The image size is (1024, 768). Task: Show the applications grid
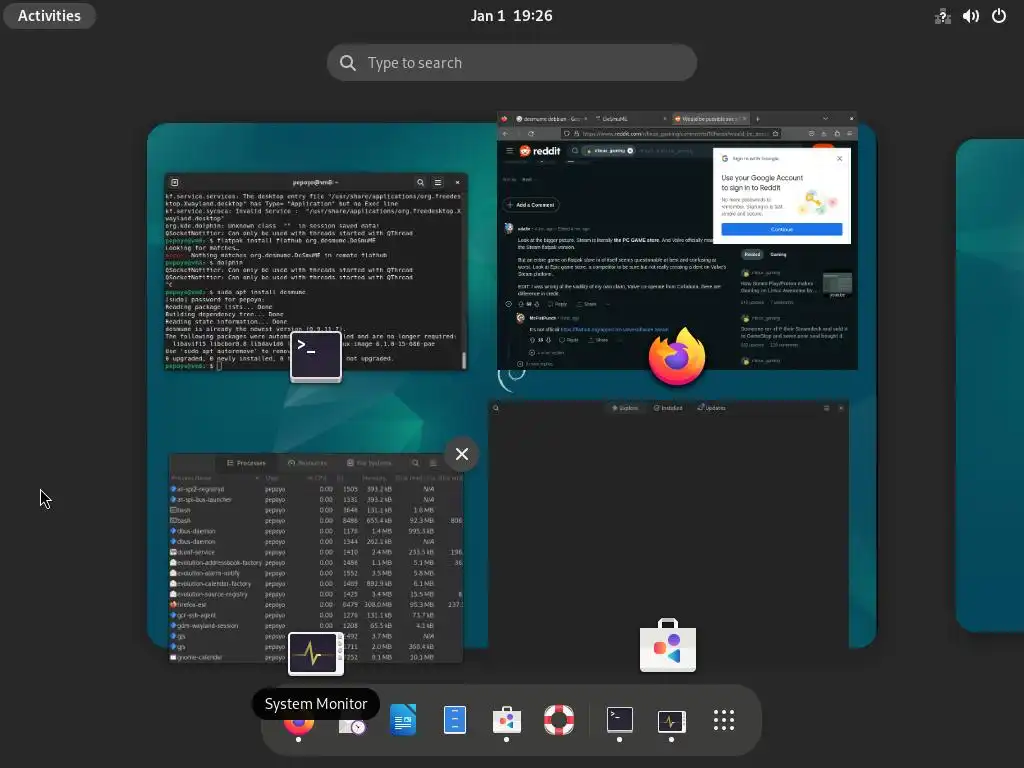pyautogui.click(x=724, y=720)
